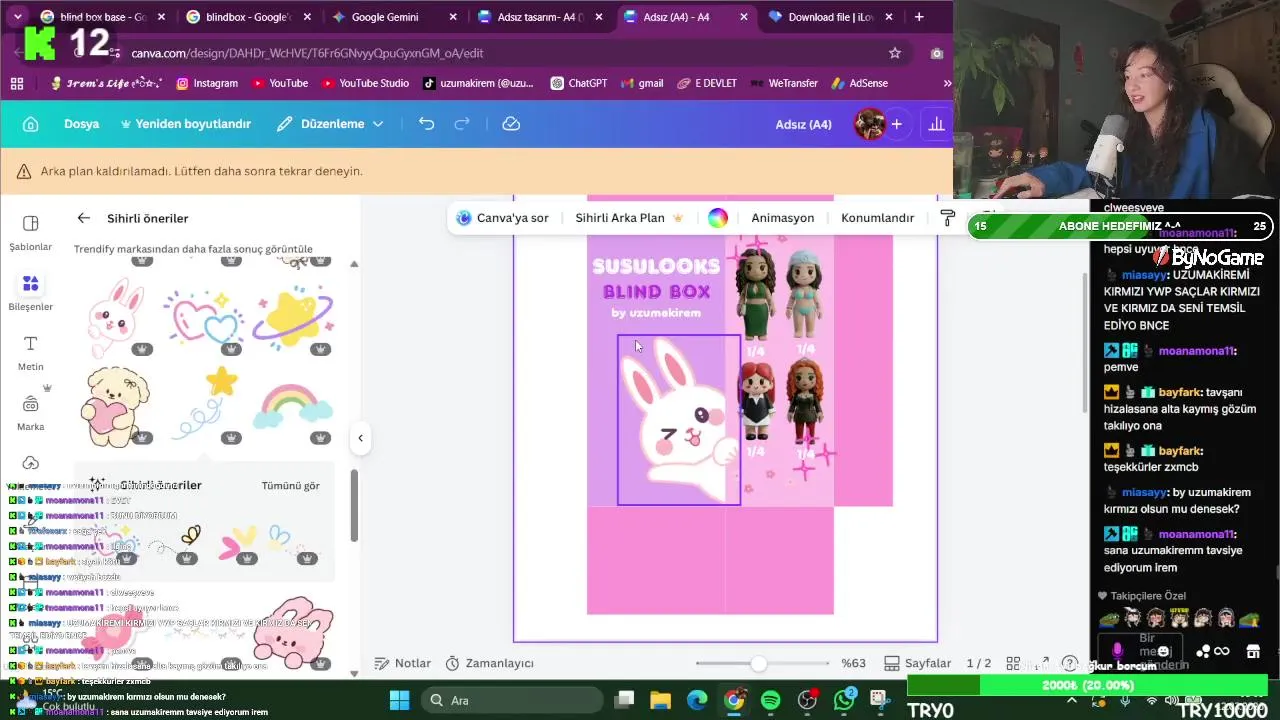Click Tümünü gör link
The image size is (1280, 720).
(291, 486)
